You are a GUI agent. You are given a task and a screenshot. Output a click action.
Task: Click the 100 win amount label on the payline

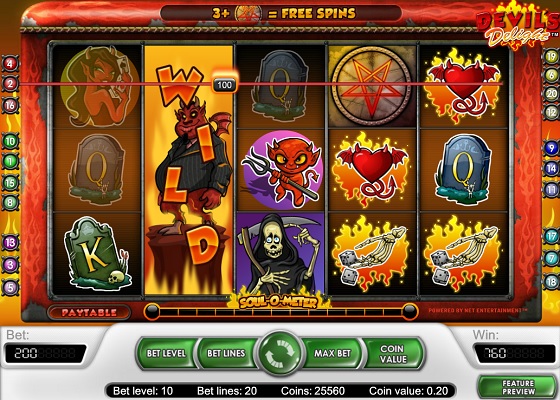(x=224, y=85)
